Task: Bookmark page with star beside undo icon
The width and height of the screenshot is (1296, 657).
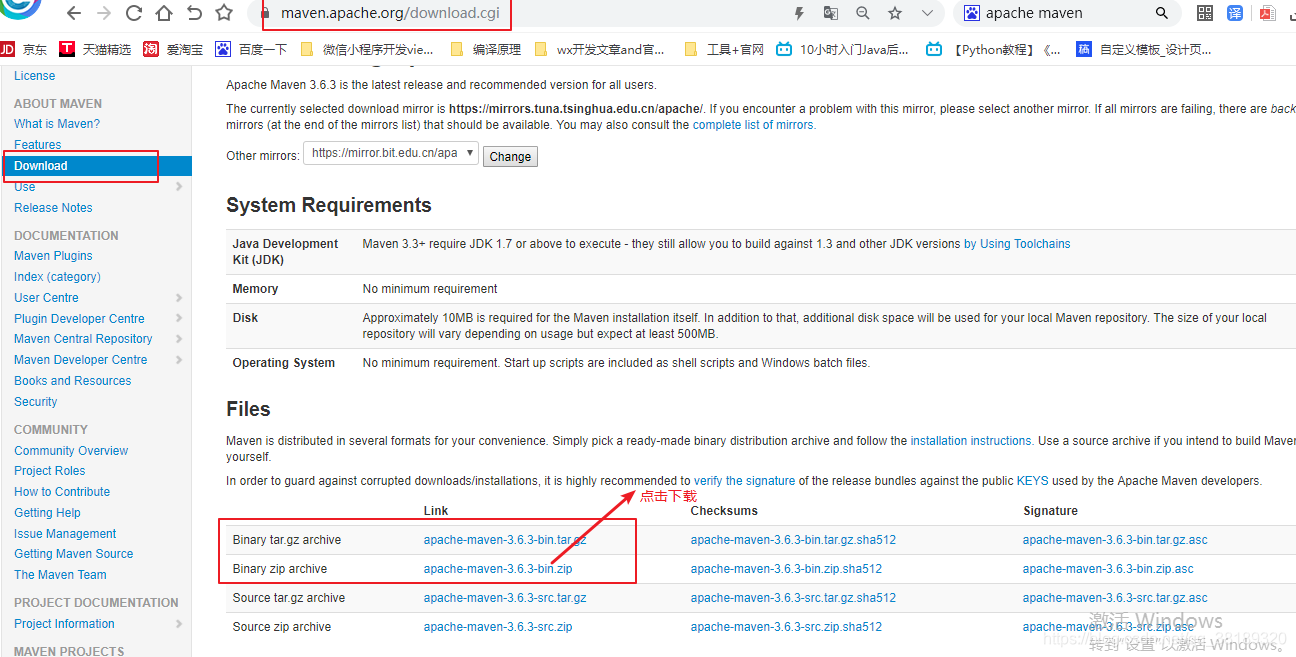Action: tap(224, 14)
